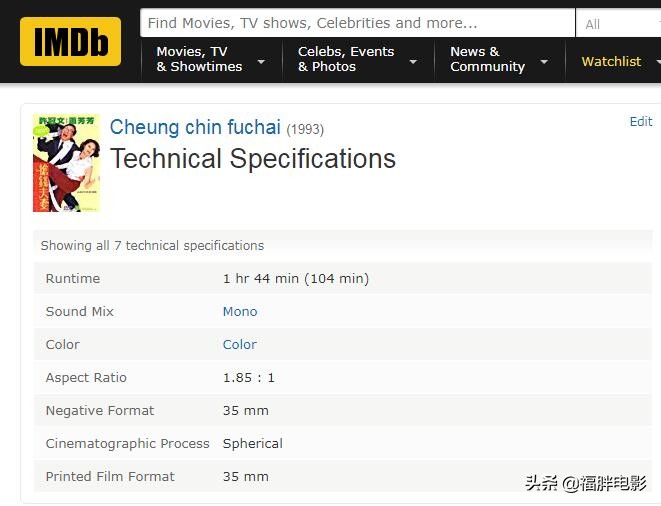Open the Cheung chin fuchai title link

click(x=195, y=127)
